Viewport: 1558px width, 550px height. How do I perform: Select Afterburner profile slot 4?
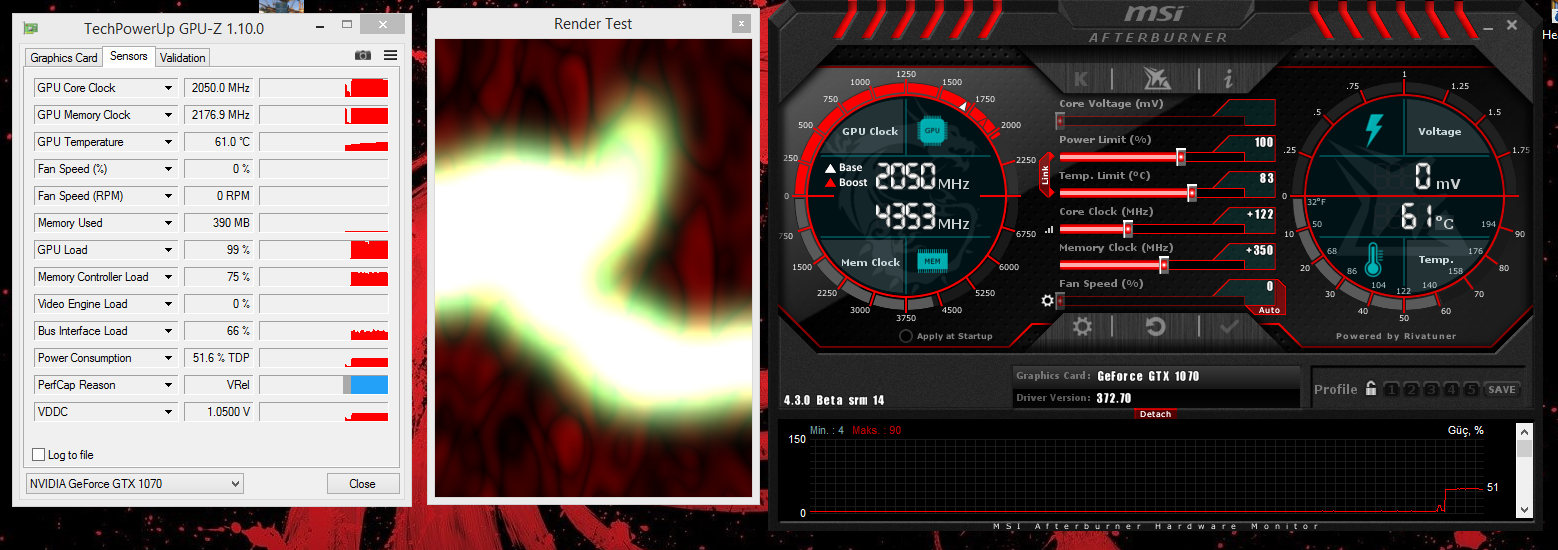pos(1451,389)
